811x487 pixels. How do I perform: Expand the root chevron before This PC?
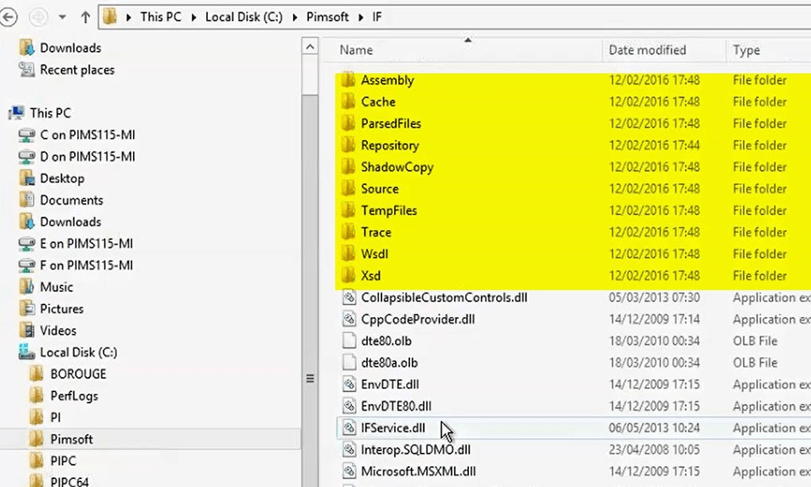click(x=128, y=18)
